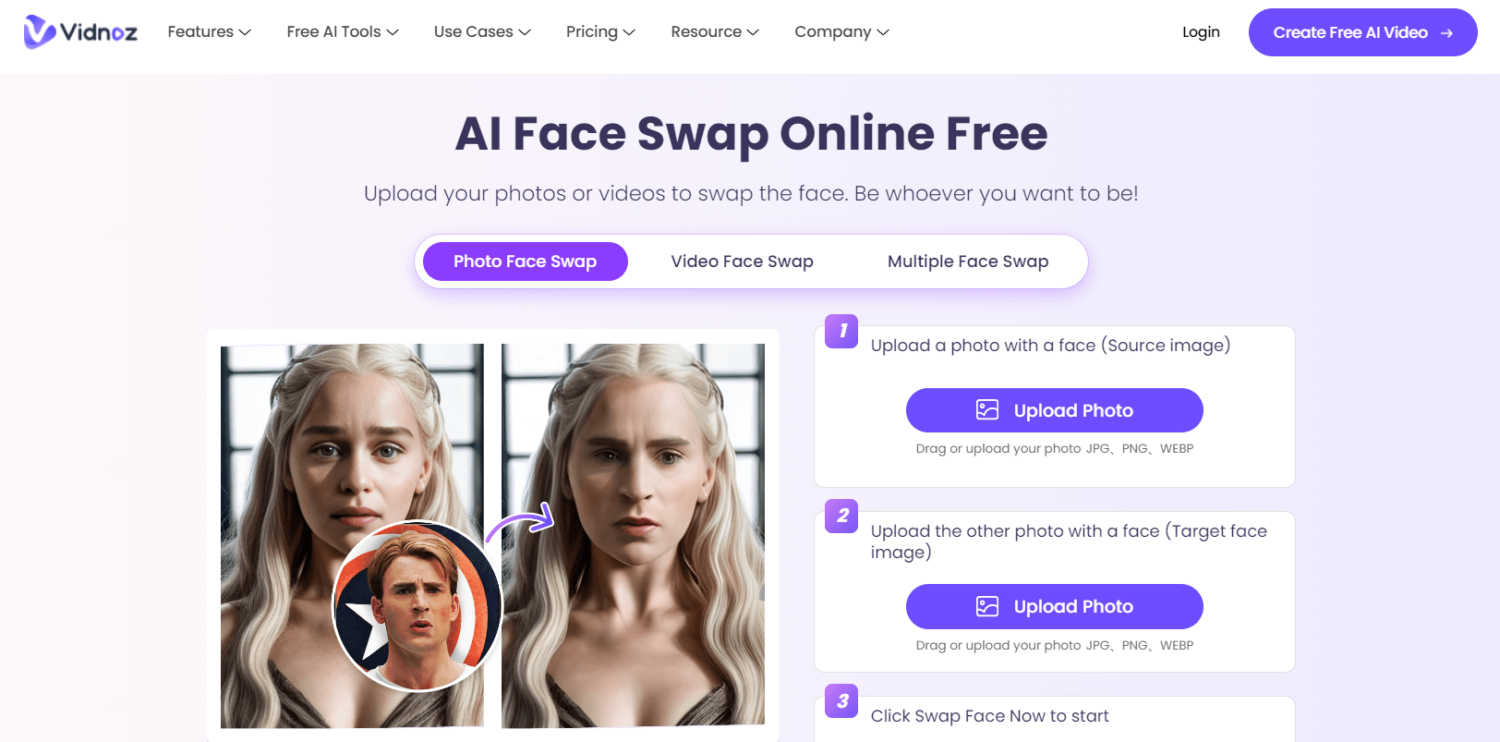The width and height of the screenshot is (1500, 742).
Task: Click arrow icon in Create Free AI Video
Action: click(1446, 33)
